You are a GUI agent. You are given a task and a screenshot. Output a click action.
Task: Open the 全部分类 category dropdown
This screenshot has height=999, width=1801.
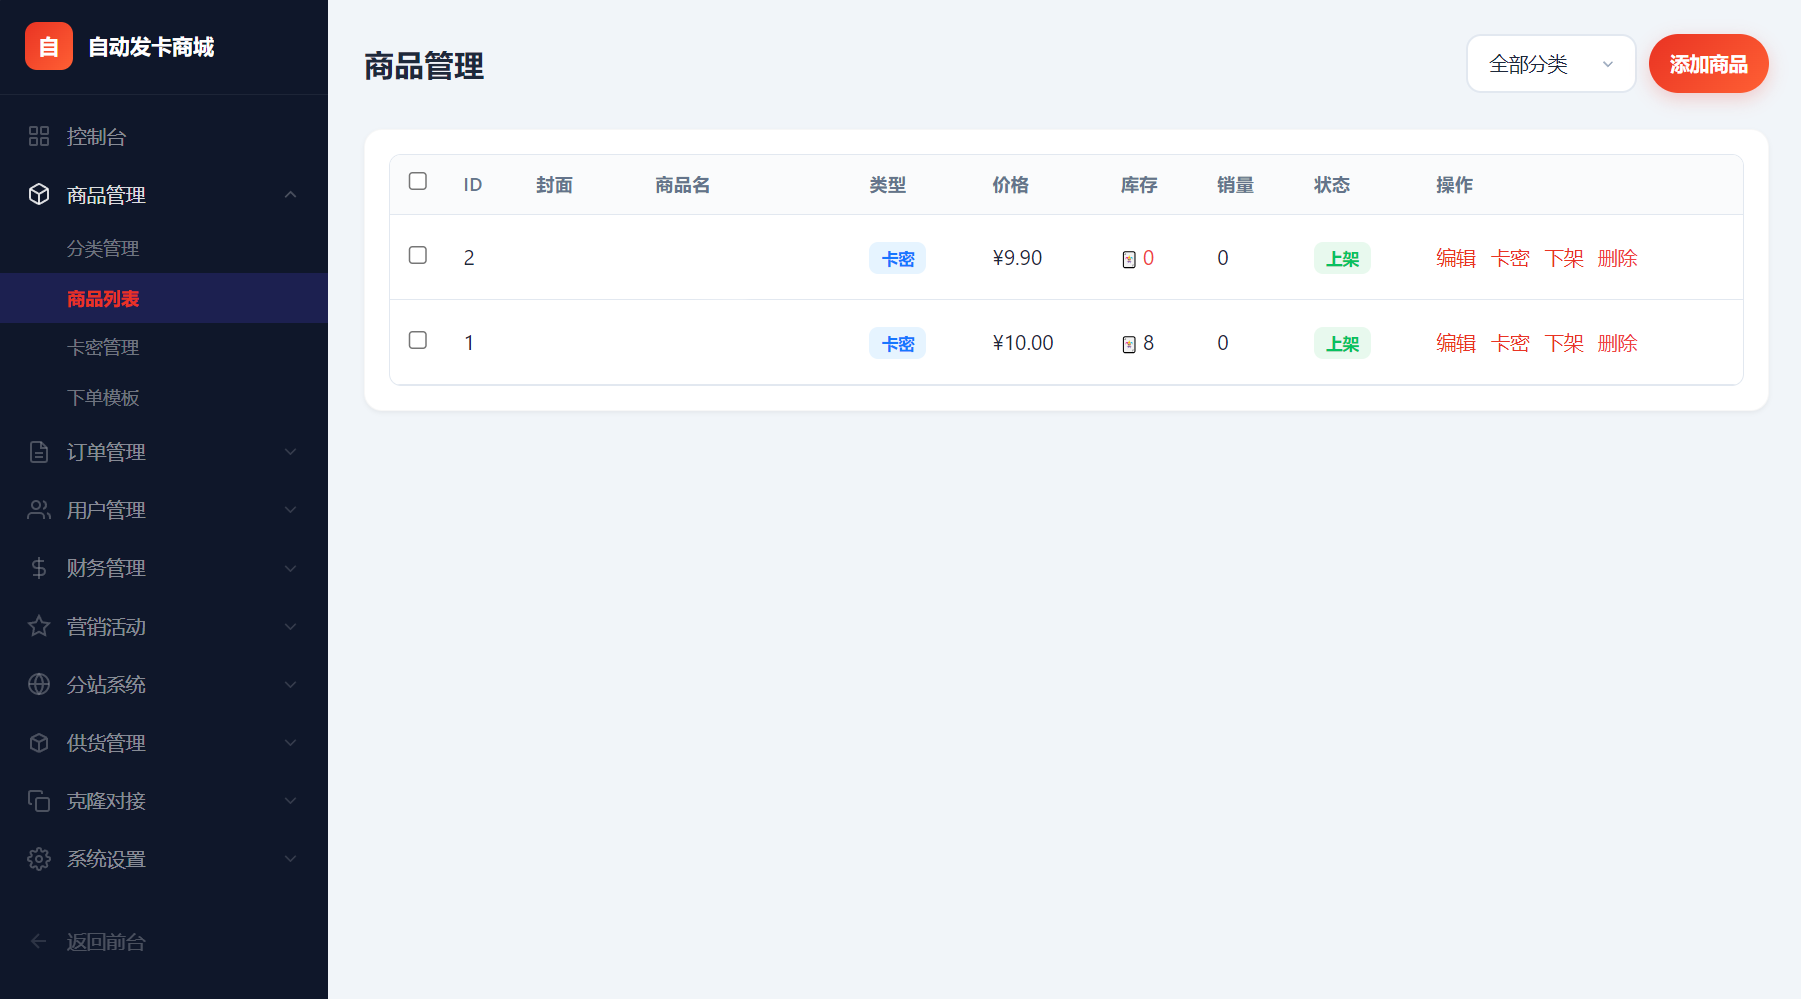point(1551,63)
